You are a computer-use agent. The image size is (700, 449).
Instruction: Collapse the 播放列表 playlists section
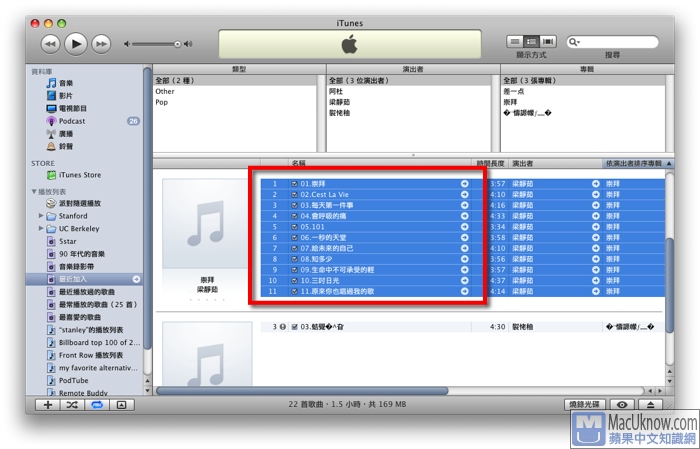pos(34,191)
